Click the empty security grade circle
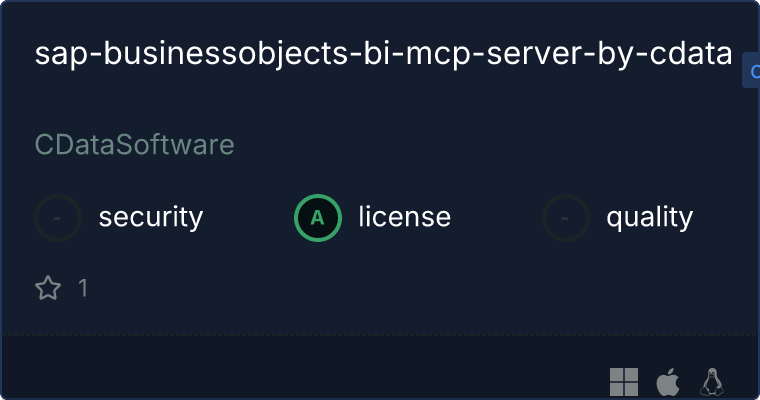 click(x=58, y=218)
